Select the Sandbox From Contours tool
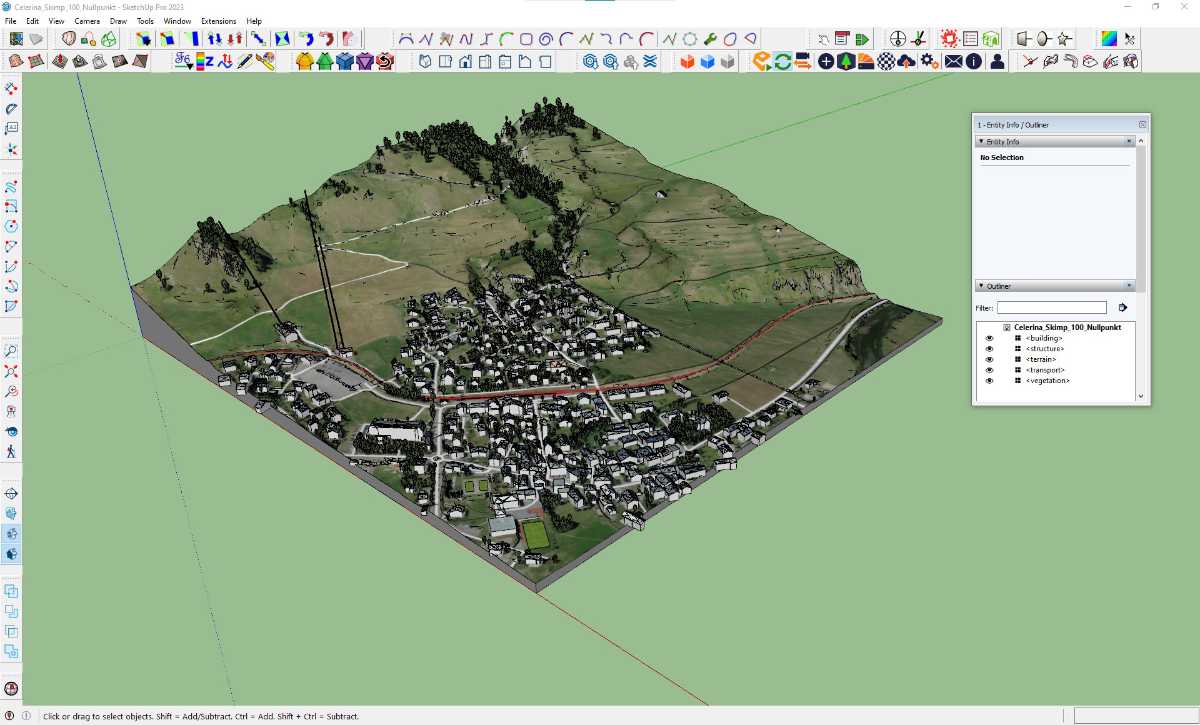Image resolution: width=1200 pixels, height=725 pixels. coord(15,61)
